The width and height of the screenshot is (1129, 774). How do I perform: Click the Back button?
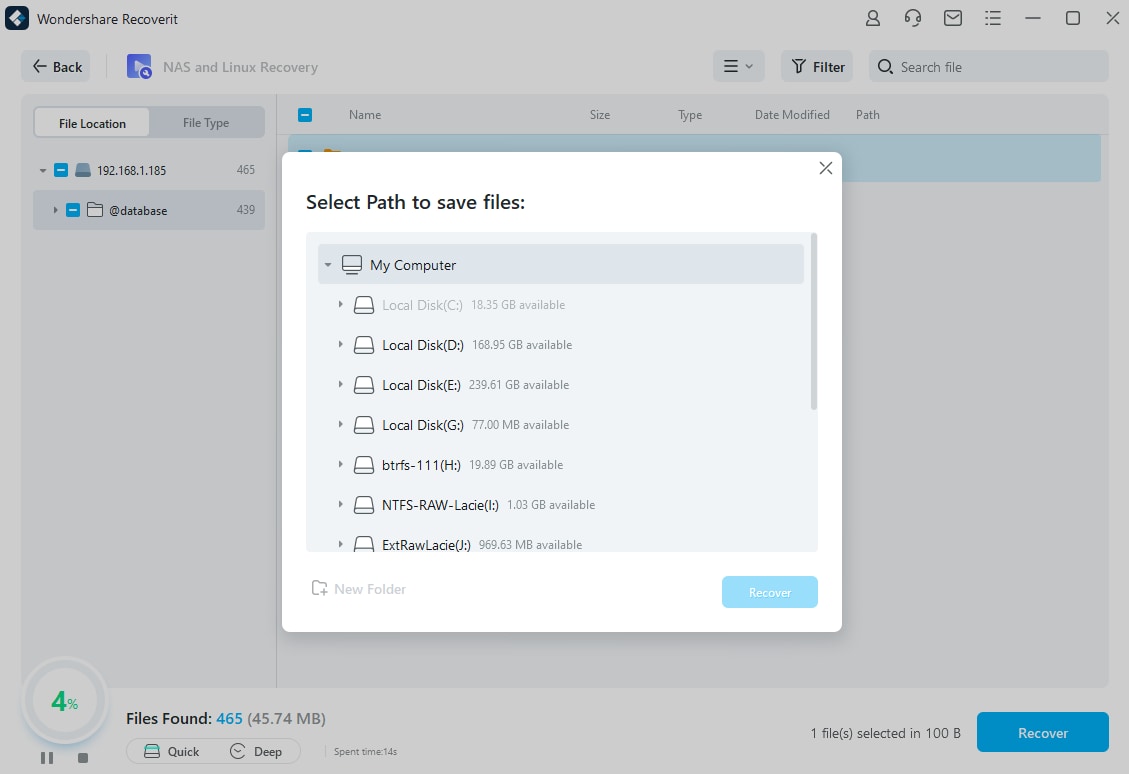[x=56, y=67]
